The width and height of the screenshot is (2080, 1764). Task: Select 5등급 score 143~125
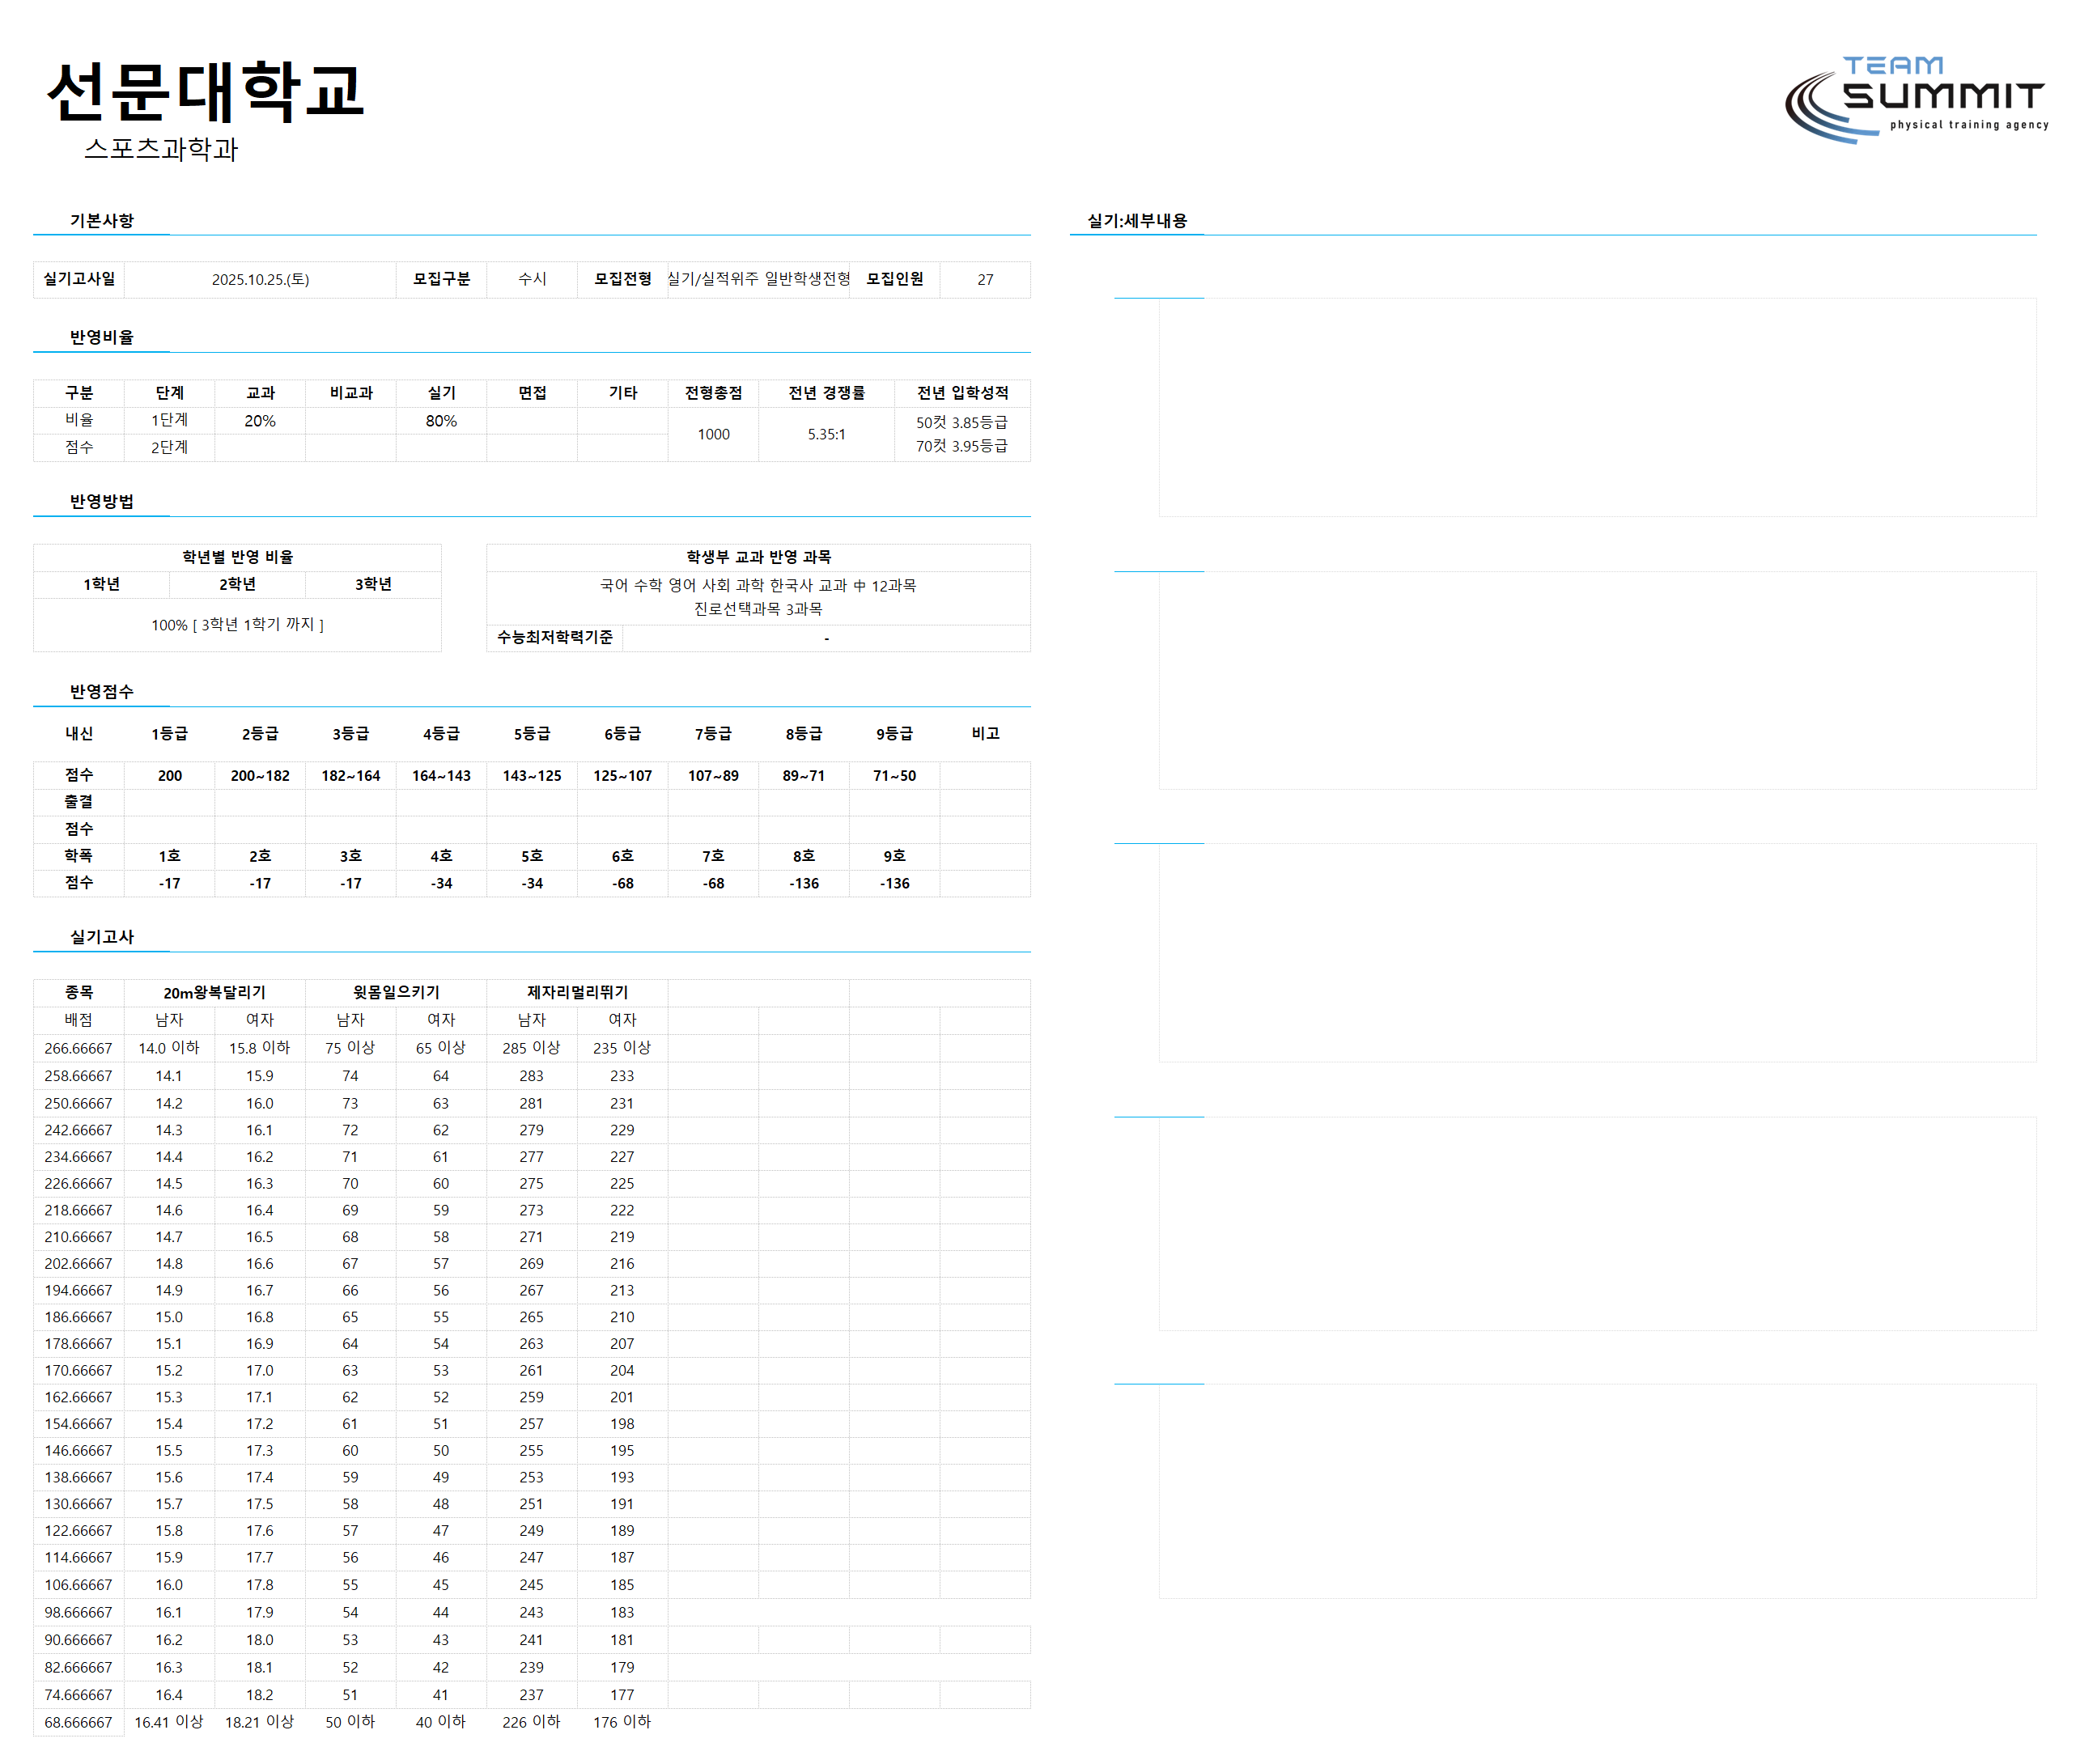532,776
